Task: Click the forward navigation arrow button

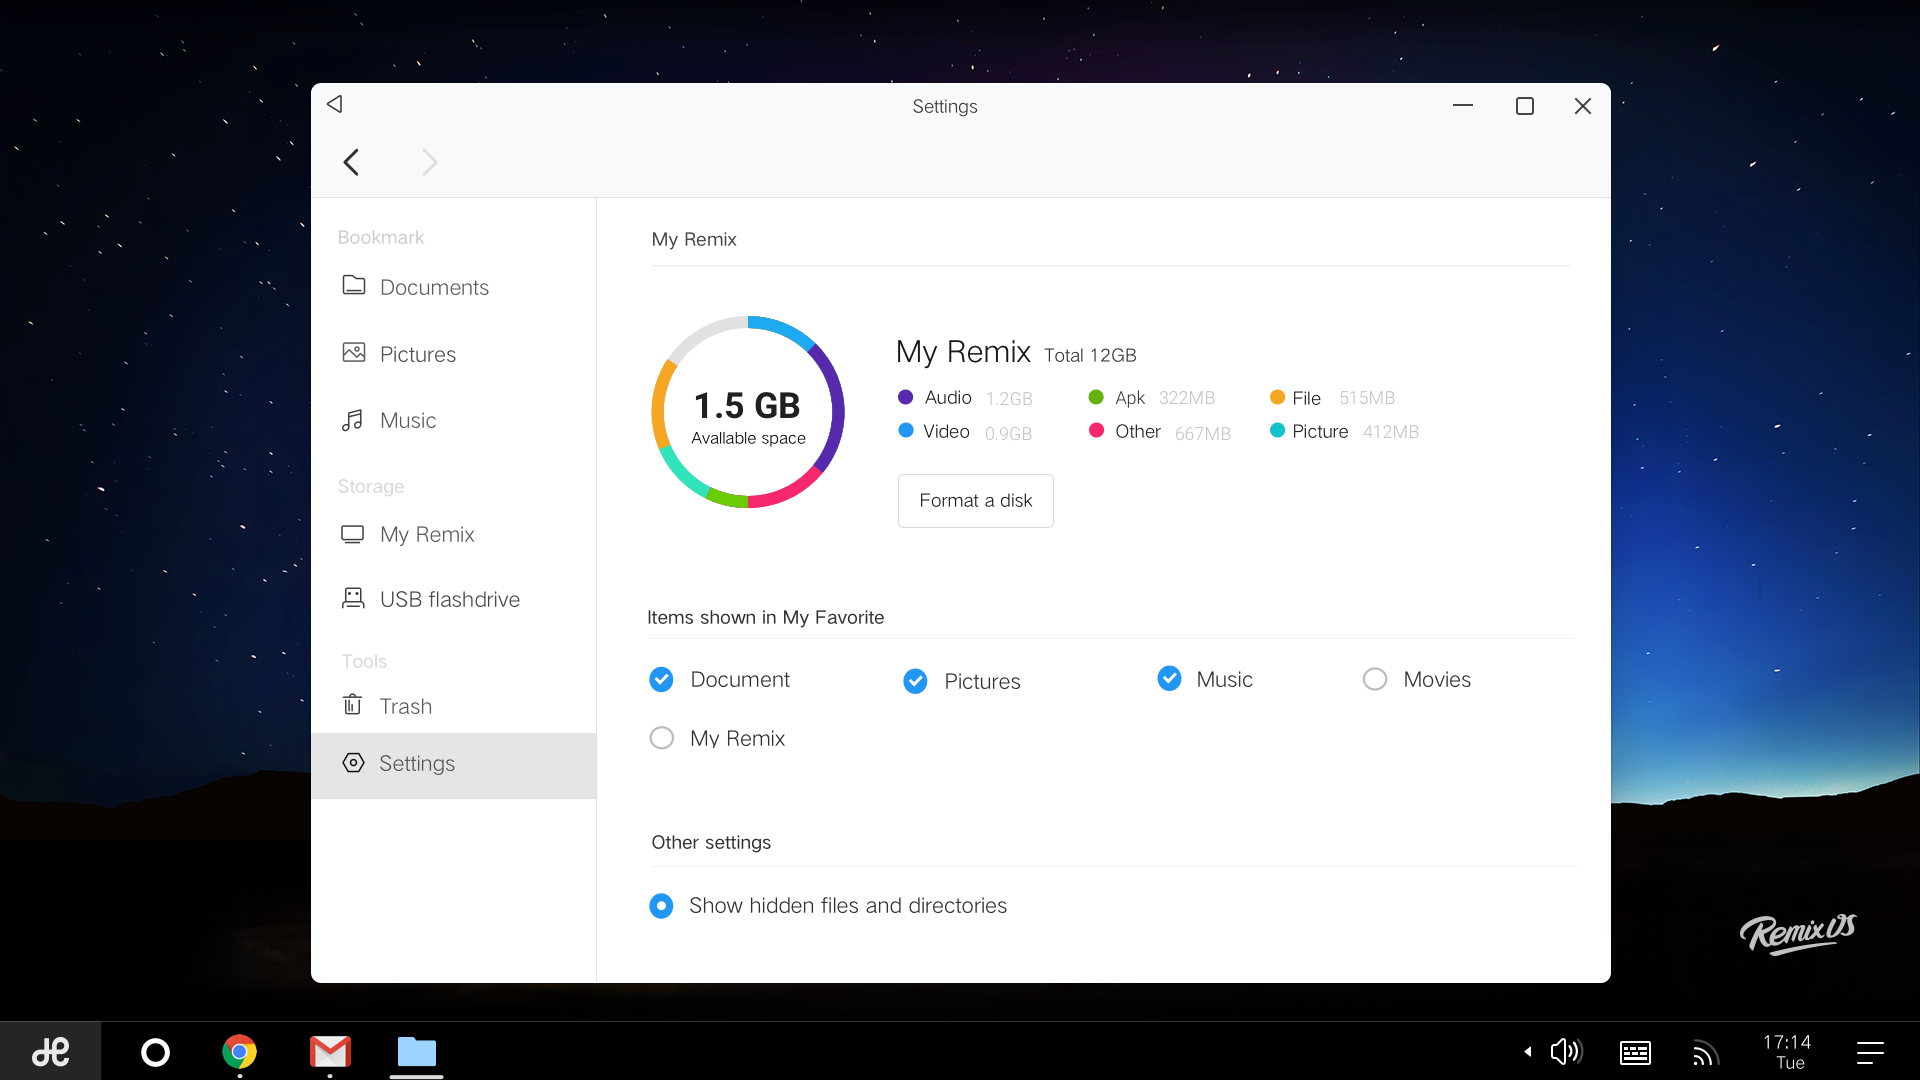Action: (430, 162)
